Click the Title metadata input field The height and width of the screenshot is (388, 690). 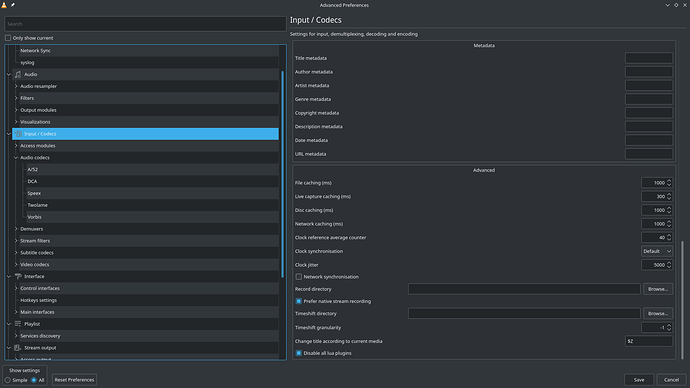(649, 58)
